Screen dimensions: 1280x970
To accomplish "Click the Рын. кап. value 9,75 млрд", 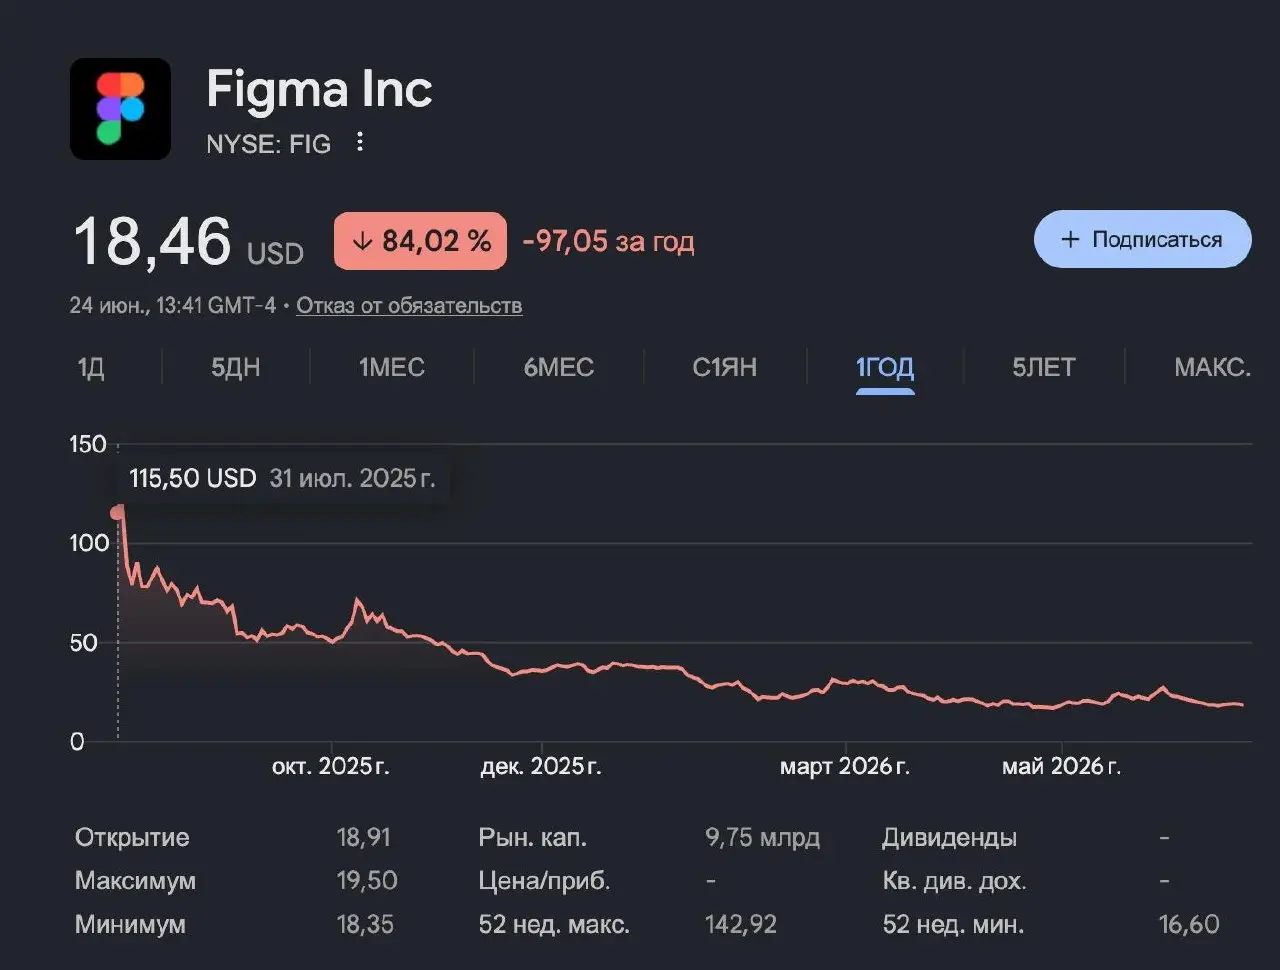I will click(762, 837).
